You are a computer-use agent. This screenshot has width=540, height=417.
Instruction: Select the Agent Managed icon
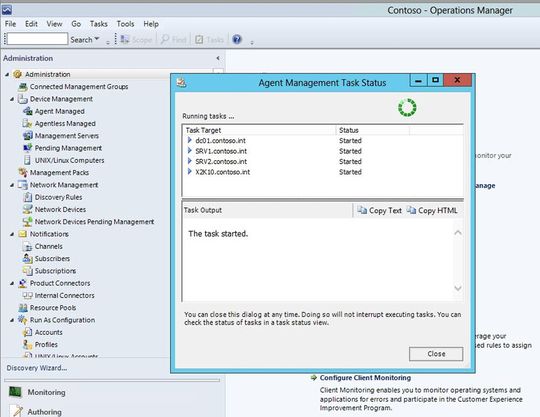click(x=28, y=111)
